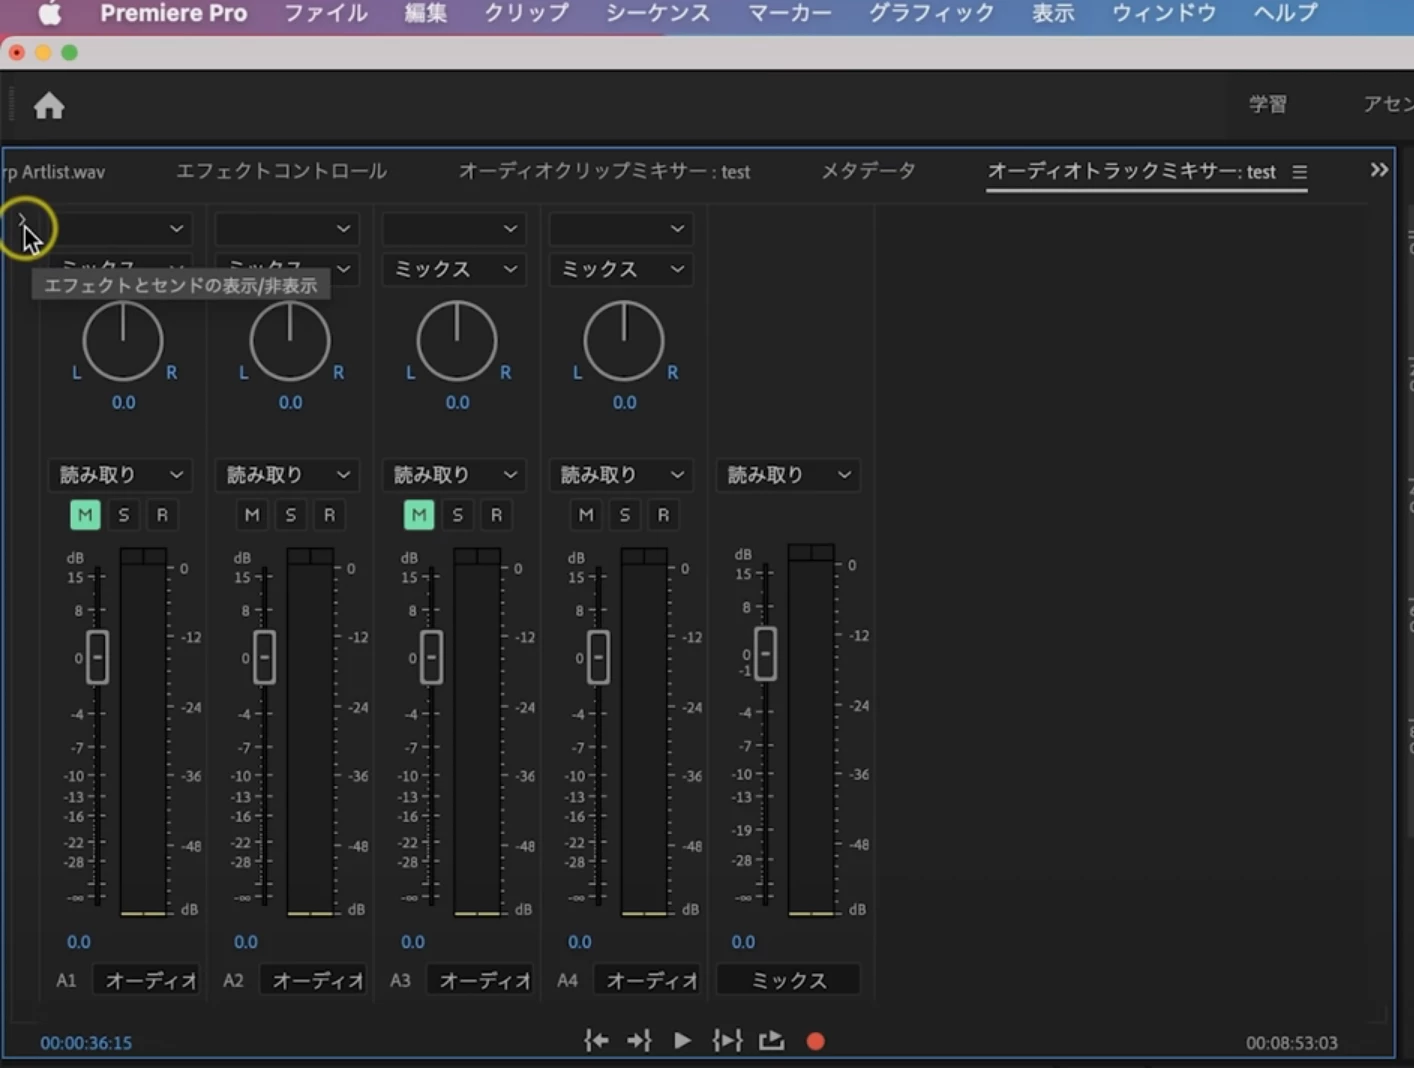Open A2 automation mode 読み取り dropdown
The width and height of the screenshot is (1414, 1068).
pyautogui.click(x=287, y=475)
